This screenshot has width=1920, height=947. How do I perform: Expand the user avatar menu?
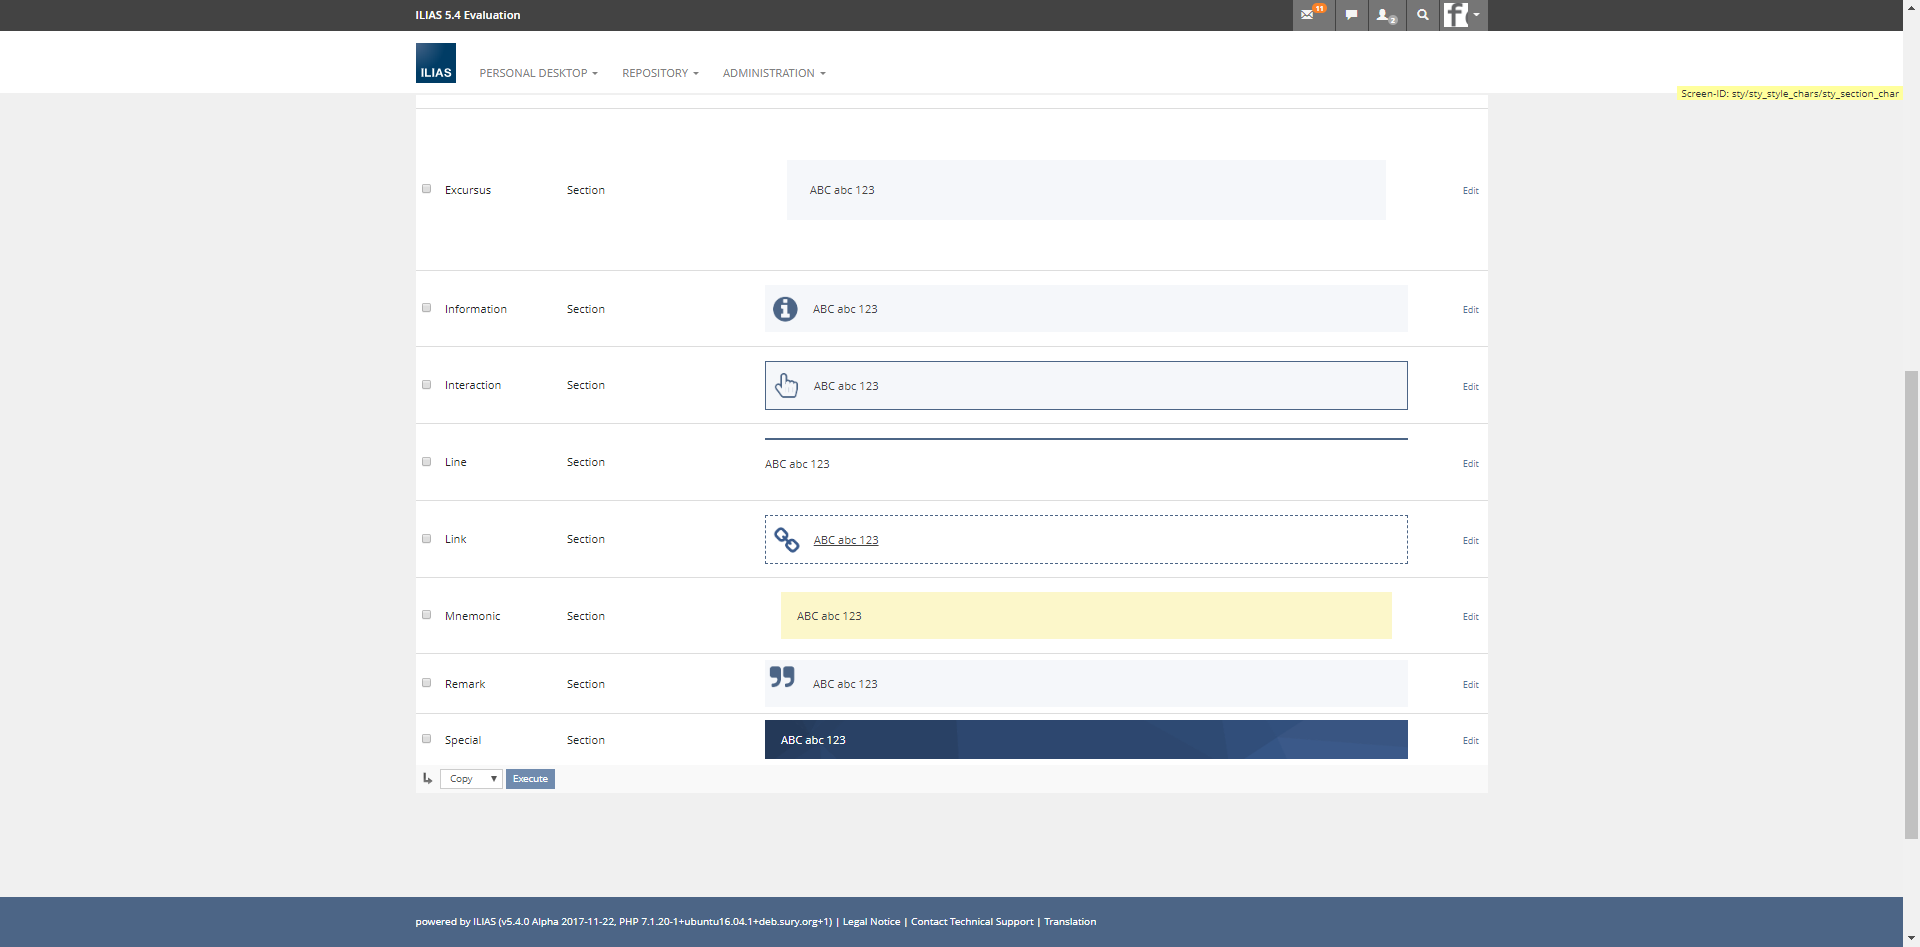click(1462, 15)
